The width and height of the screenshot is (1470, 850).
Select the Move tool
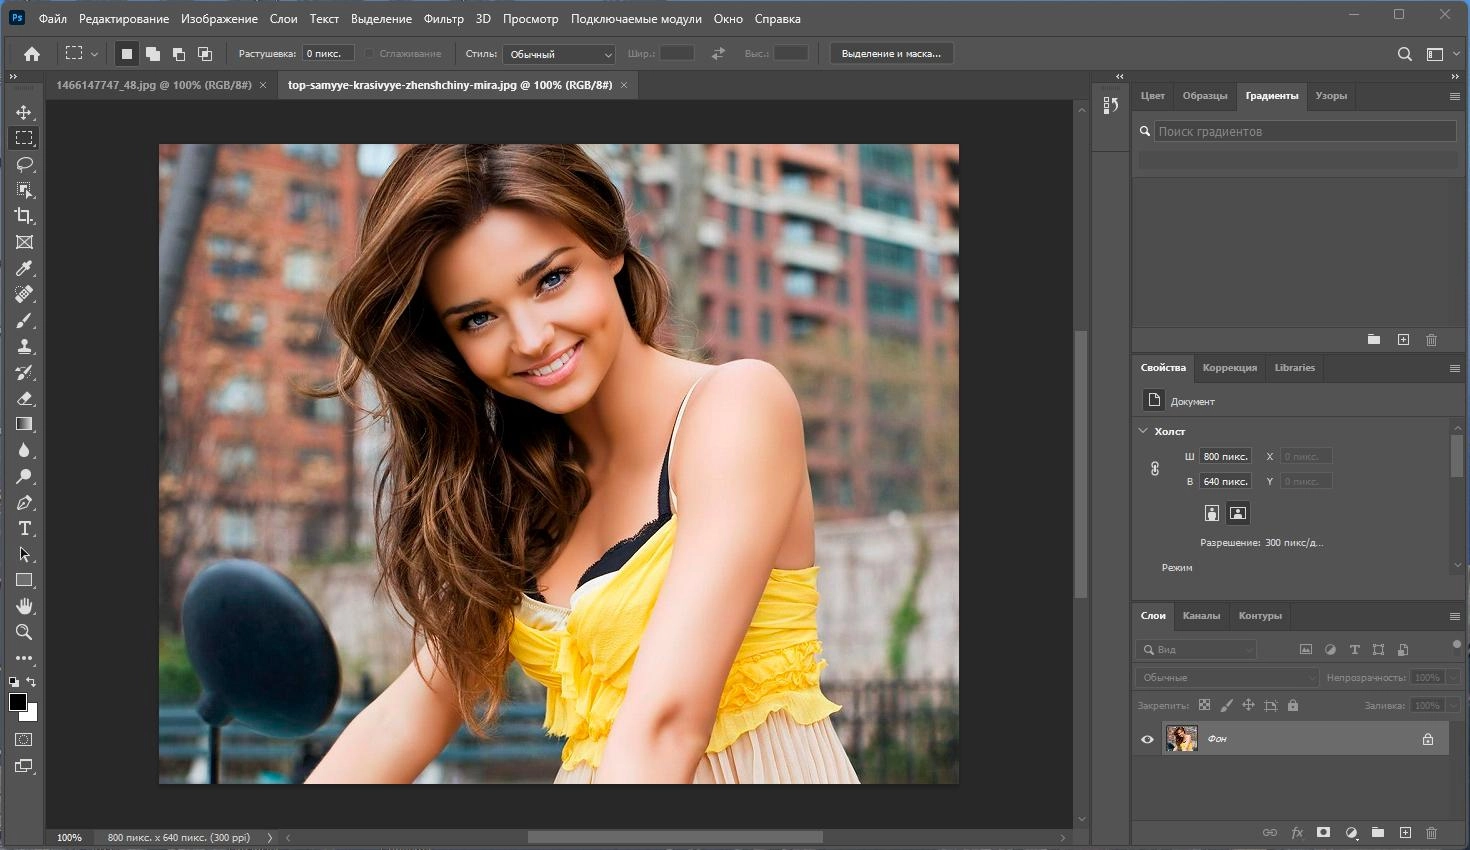click(x=24, y=112)
